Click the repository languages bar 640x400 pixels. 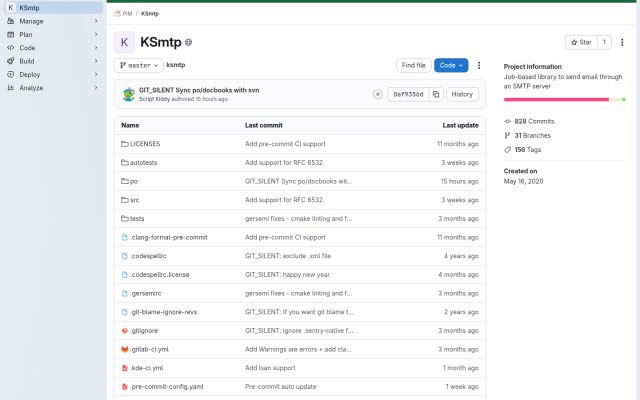(564, 100)
